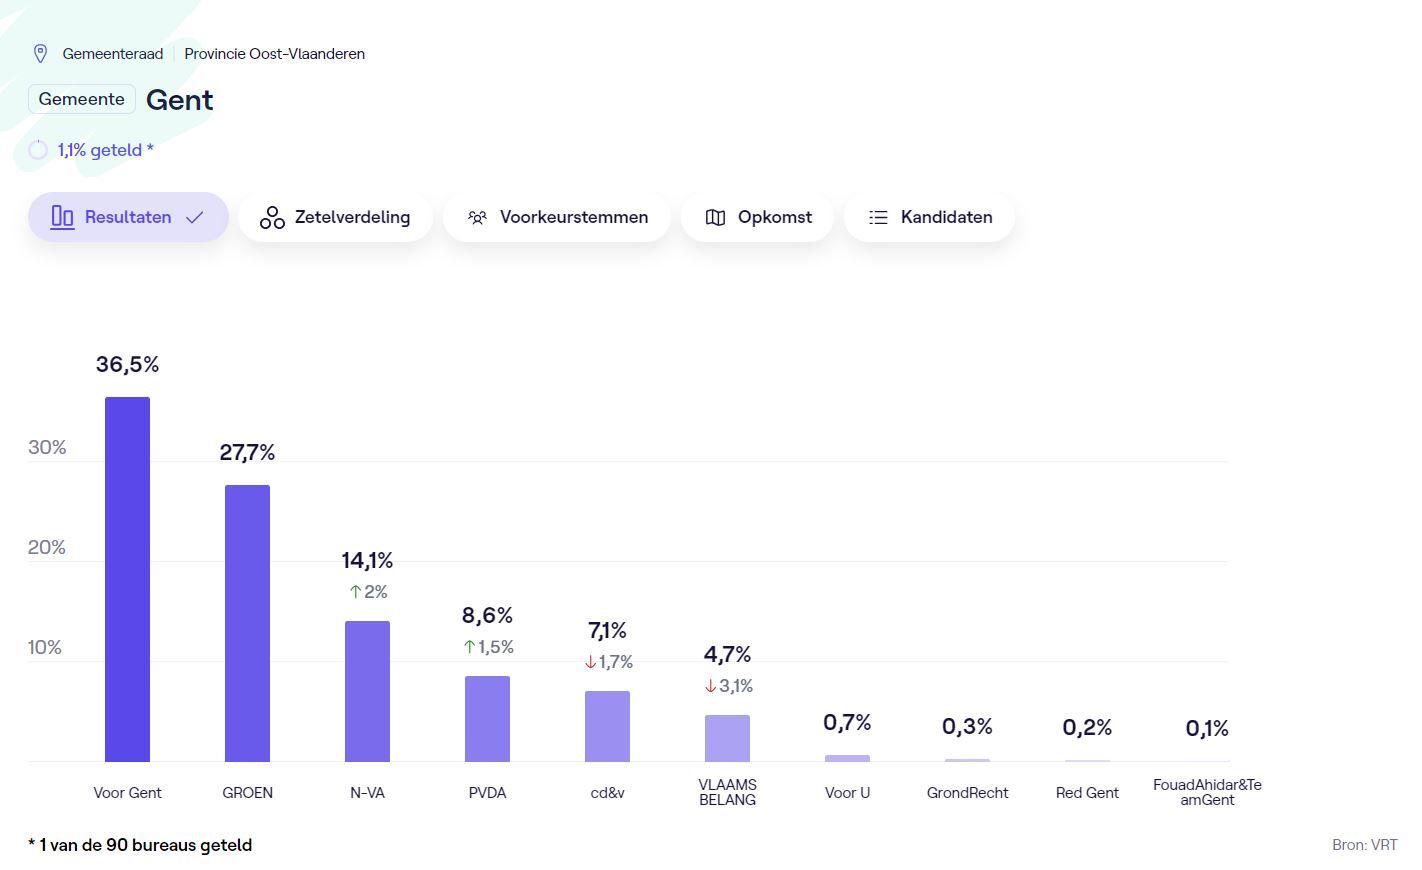This screenshot has height=870, width=1422.
Task: Click the Gemeenteraad breadcrumb link
Action: pyautogui.click(x=112, y=54)
